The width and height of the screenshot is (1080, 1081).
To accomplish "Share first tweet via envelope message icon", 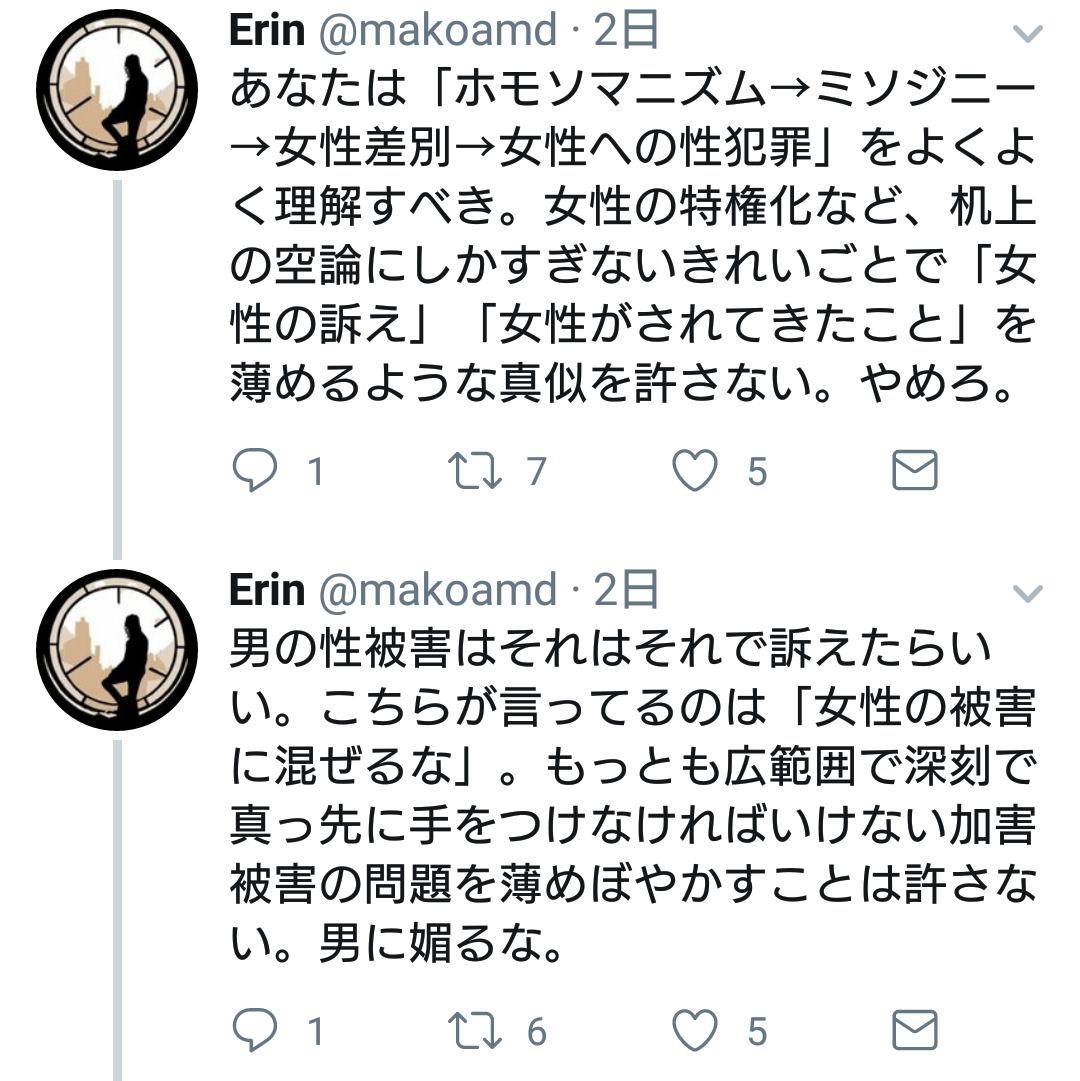I will pyautogui.click(x=915, y=470).
